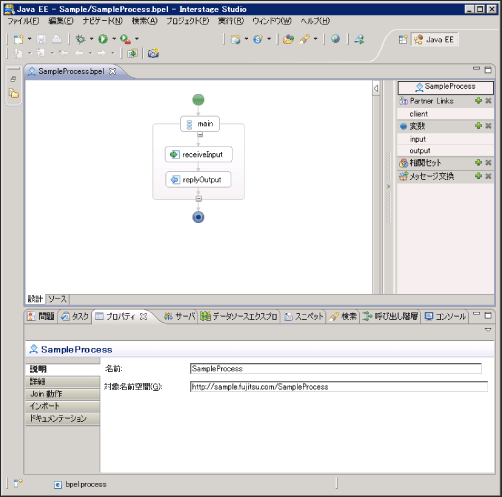Select the インポート properties section

[63, 406]
